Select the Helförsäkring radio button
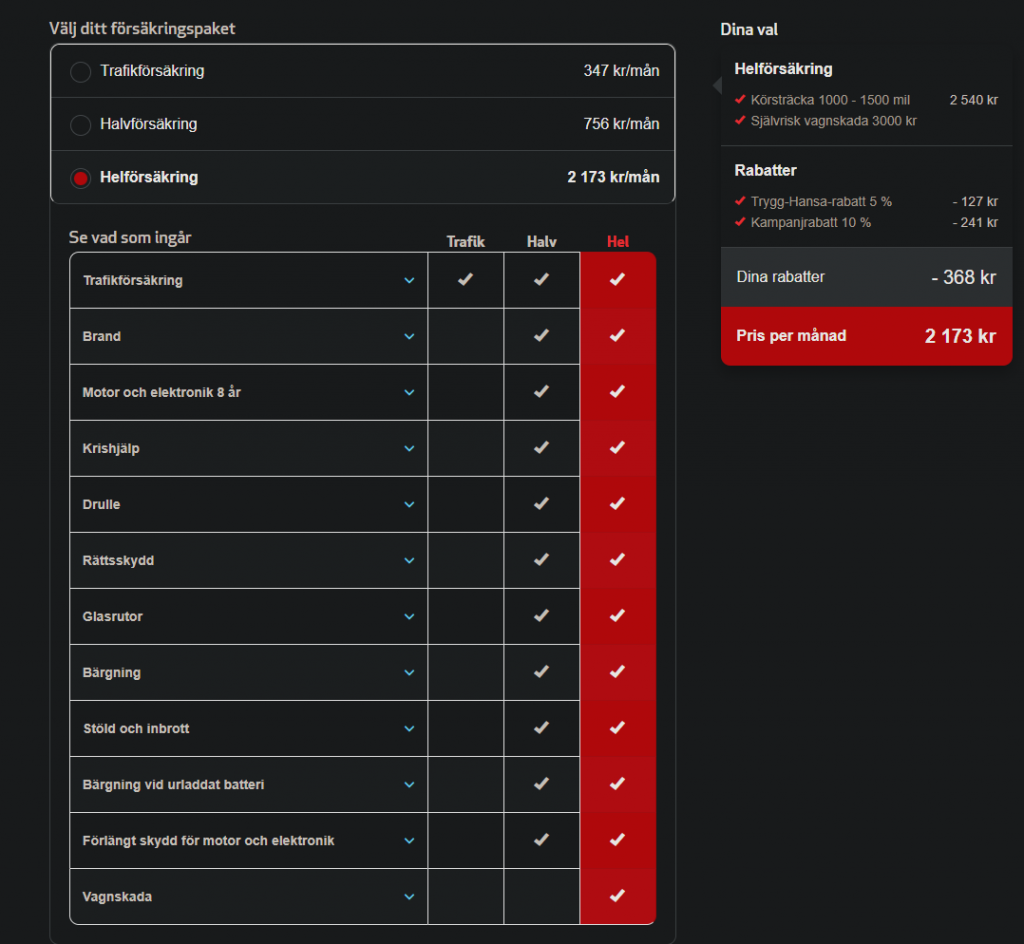Image resolution: width=1024 pixels, height=944 pixels. pyautogui.click(x=80, y=178)
